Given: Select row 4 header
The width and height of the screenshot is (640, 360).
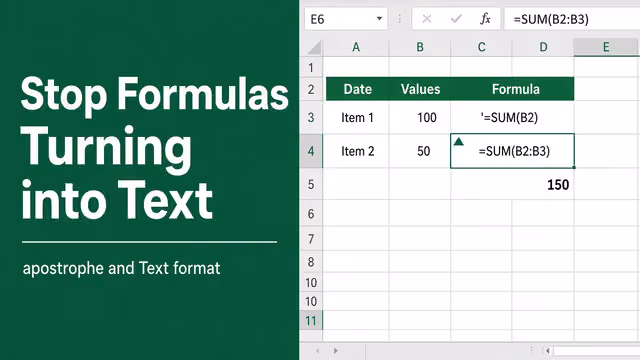Looking at the screenshot, I should click(311, 151).
